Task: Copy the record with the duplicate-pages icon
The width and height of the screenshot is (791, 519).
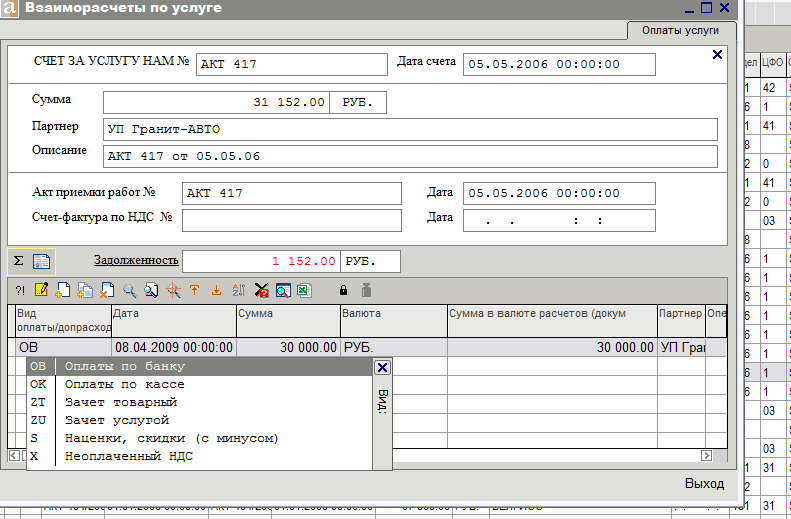Action: pos(85,290)
